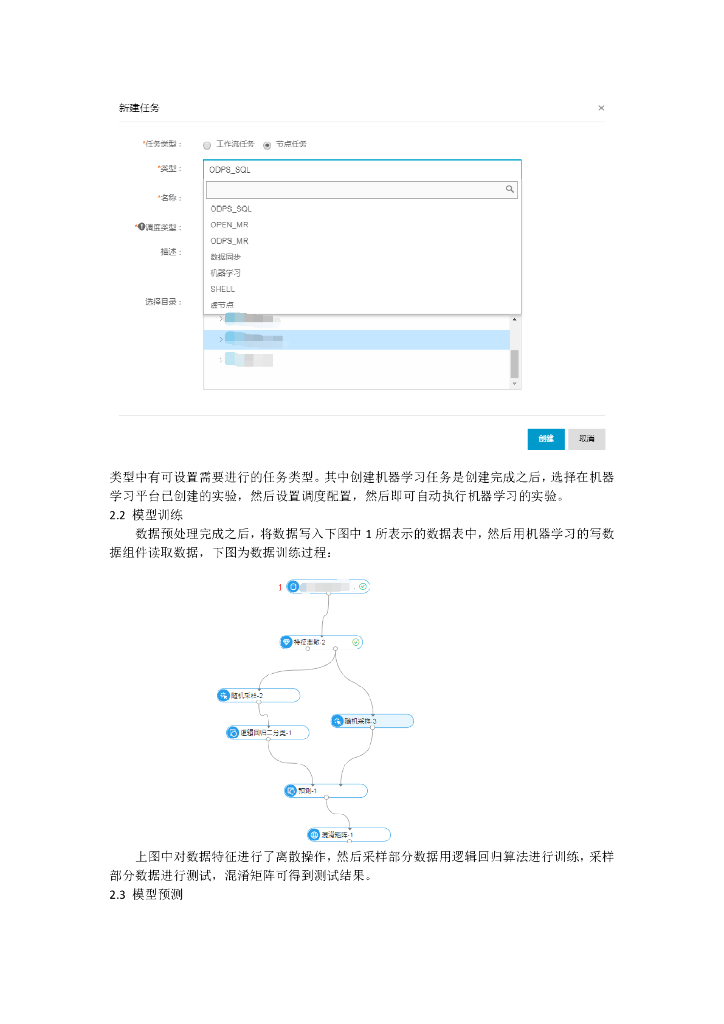Screen dimensions: 724x1024
Task: Select the 随机采样-3 node body
Action: coord(372,721)
